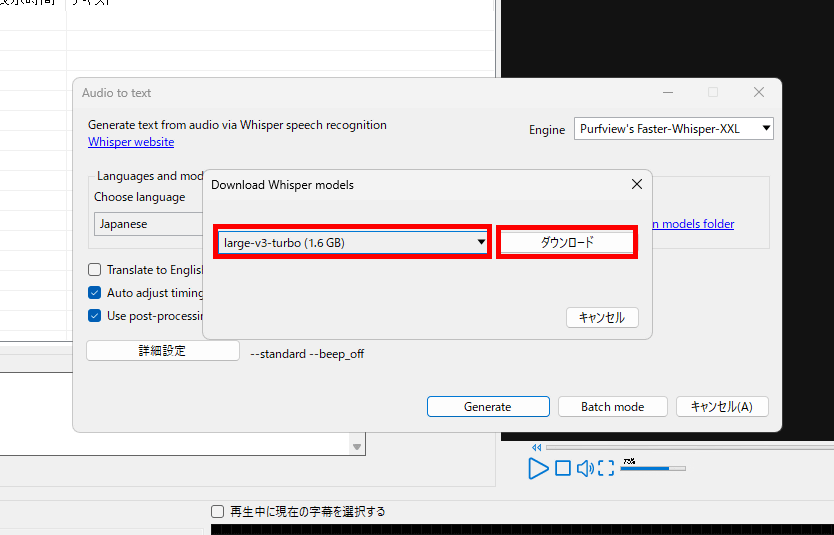Open 詳細設定 advanced settings
The width and height of the screenshot is (834, 535).
coord(163,351)
